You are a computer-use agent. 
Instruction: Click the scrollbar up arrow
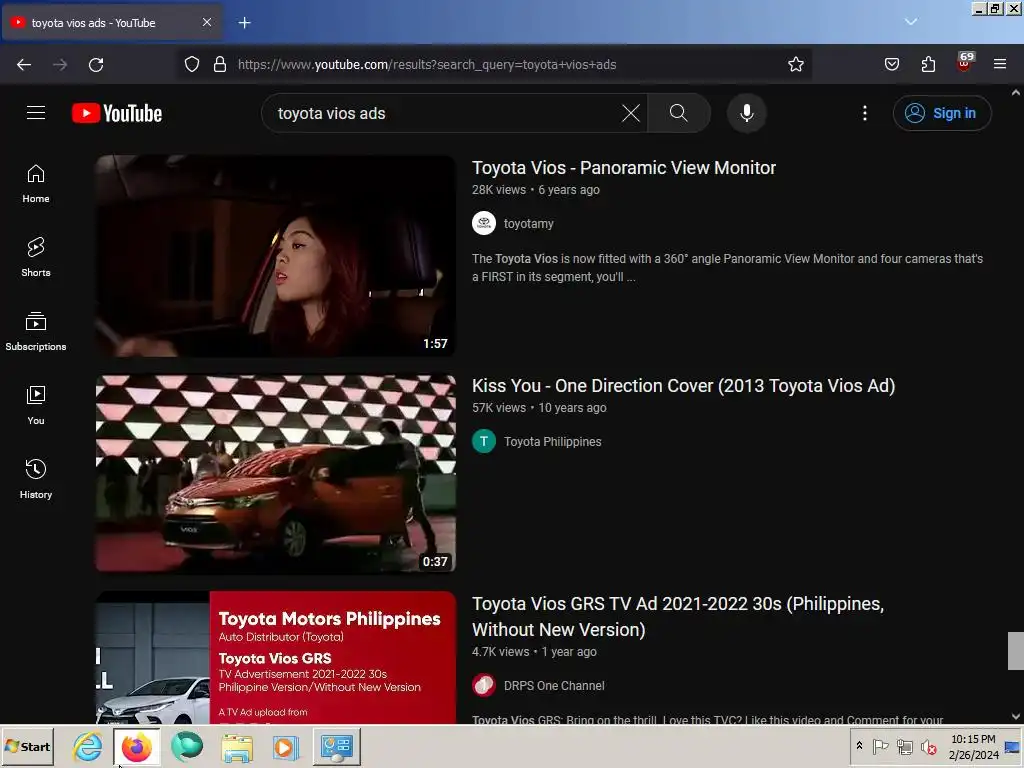(x=1016, y=93)
